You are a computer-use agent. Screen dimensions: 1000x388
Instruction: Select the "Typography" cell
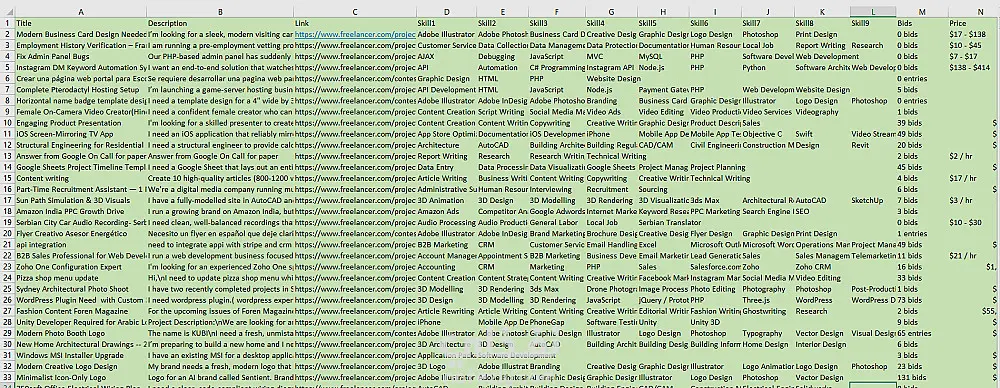(768, 333)
